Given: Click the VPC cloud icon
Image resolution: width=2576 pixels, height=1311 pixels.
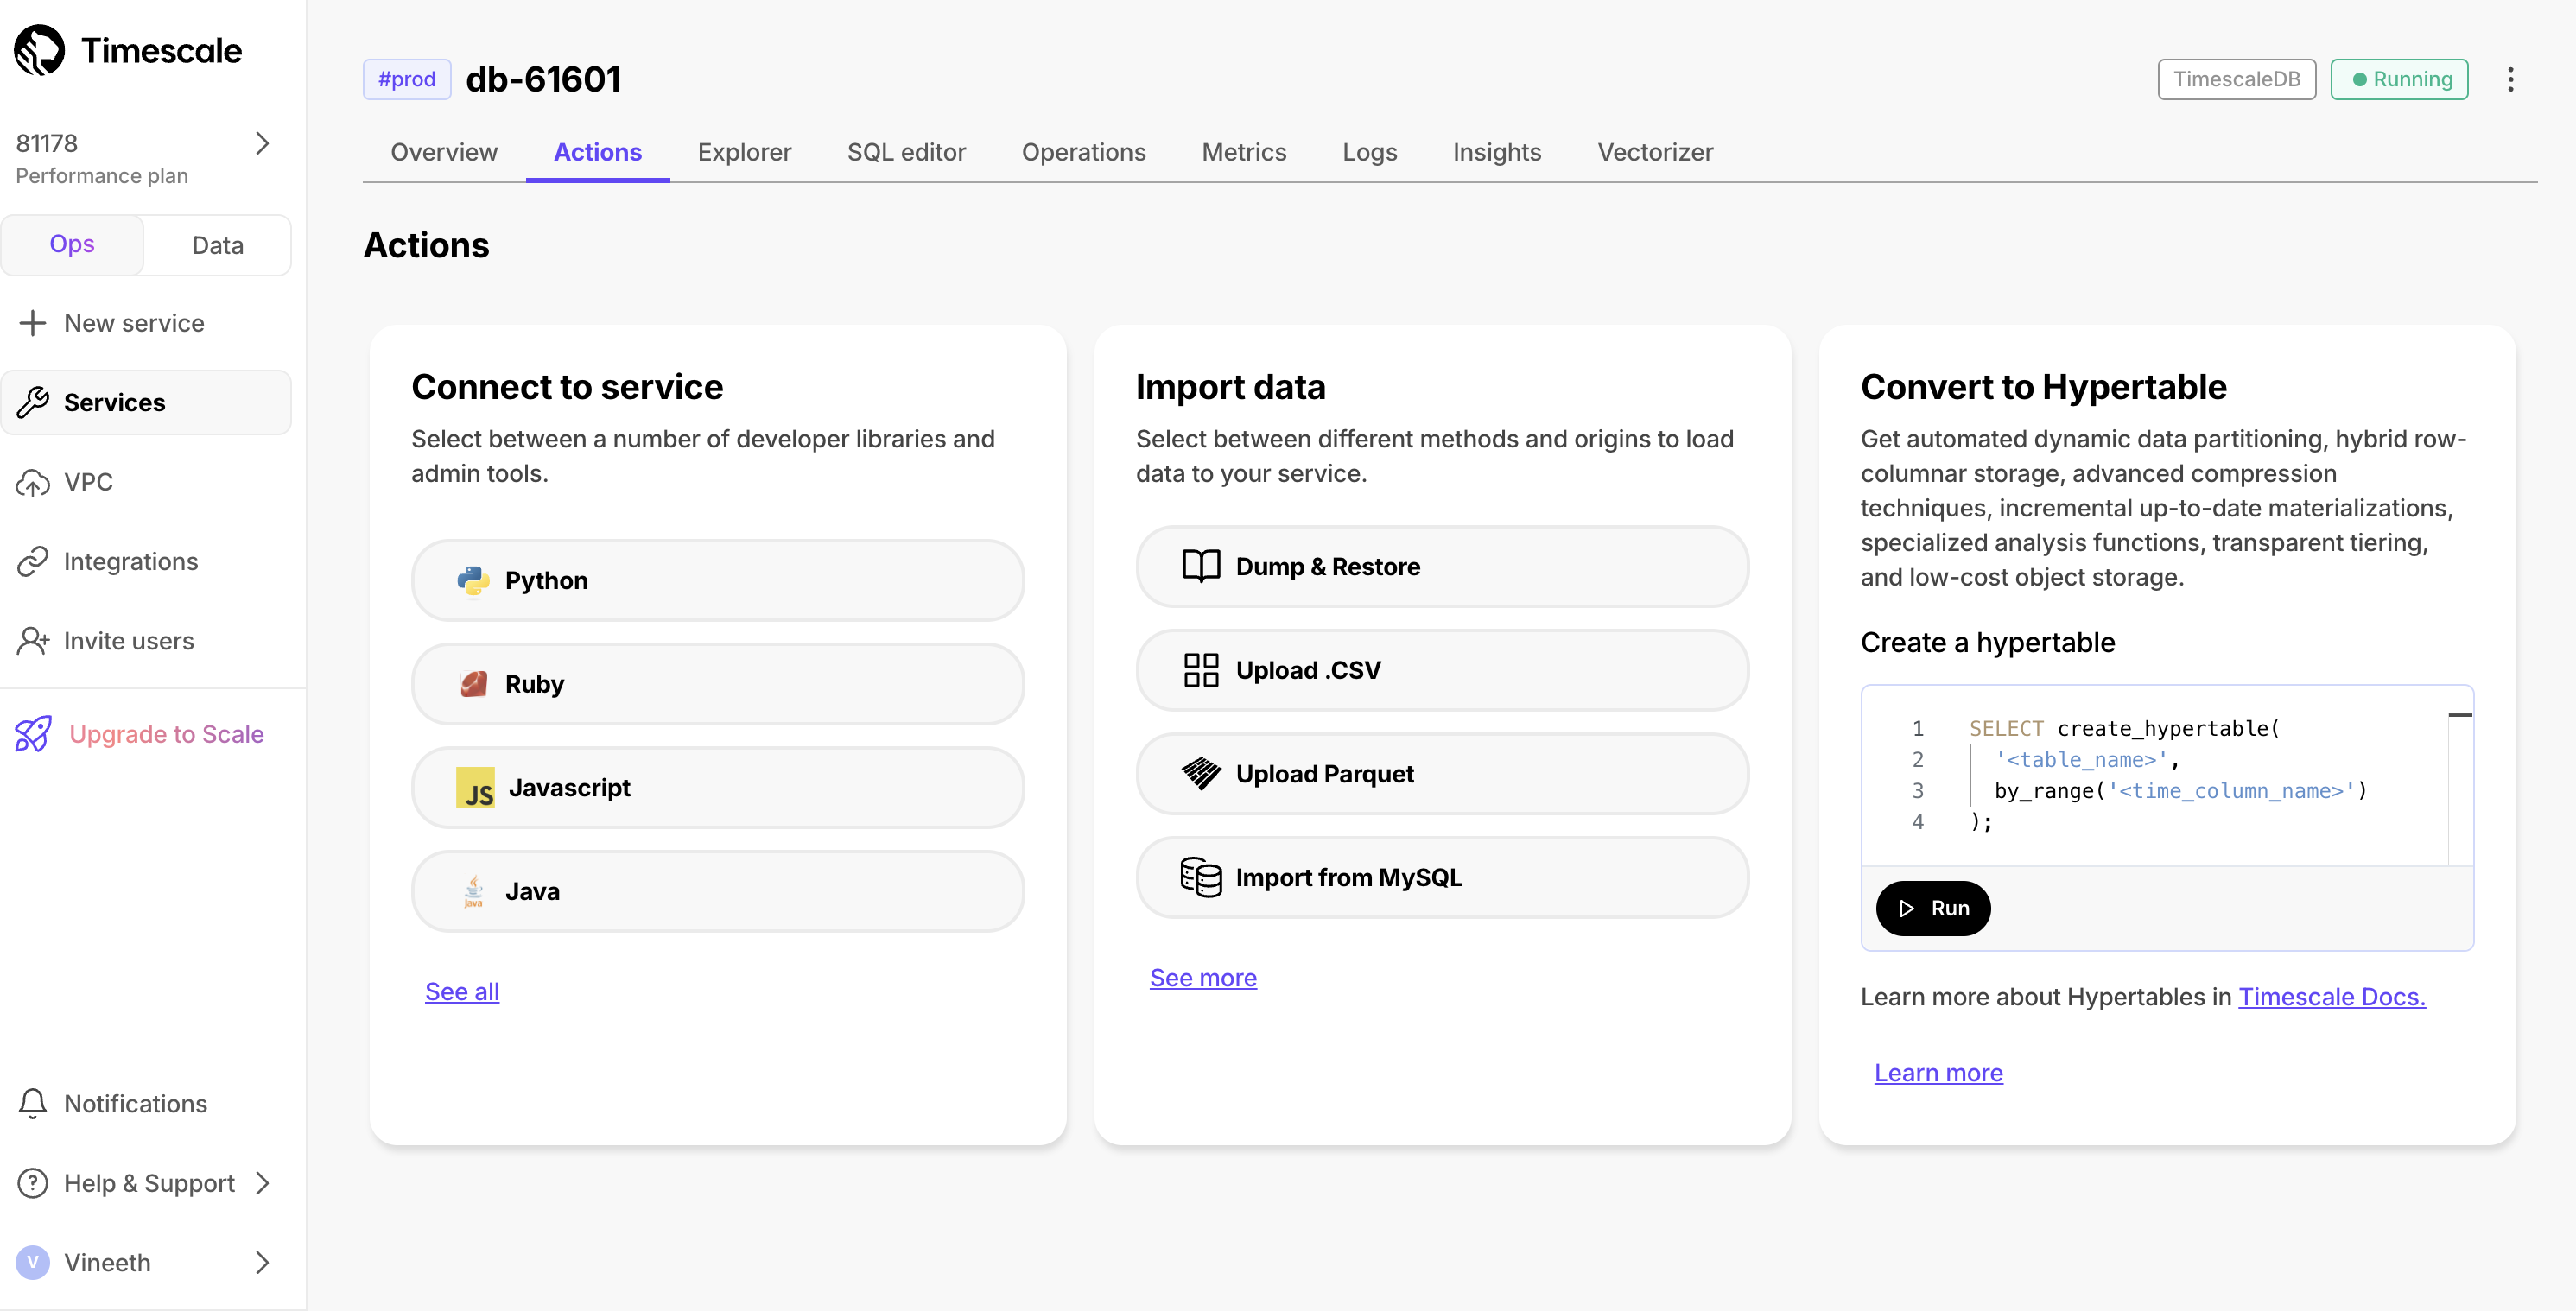Looking at the screenshot, I should point(33,482).
